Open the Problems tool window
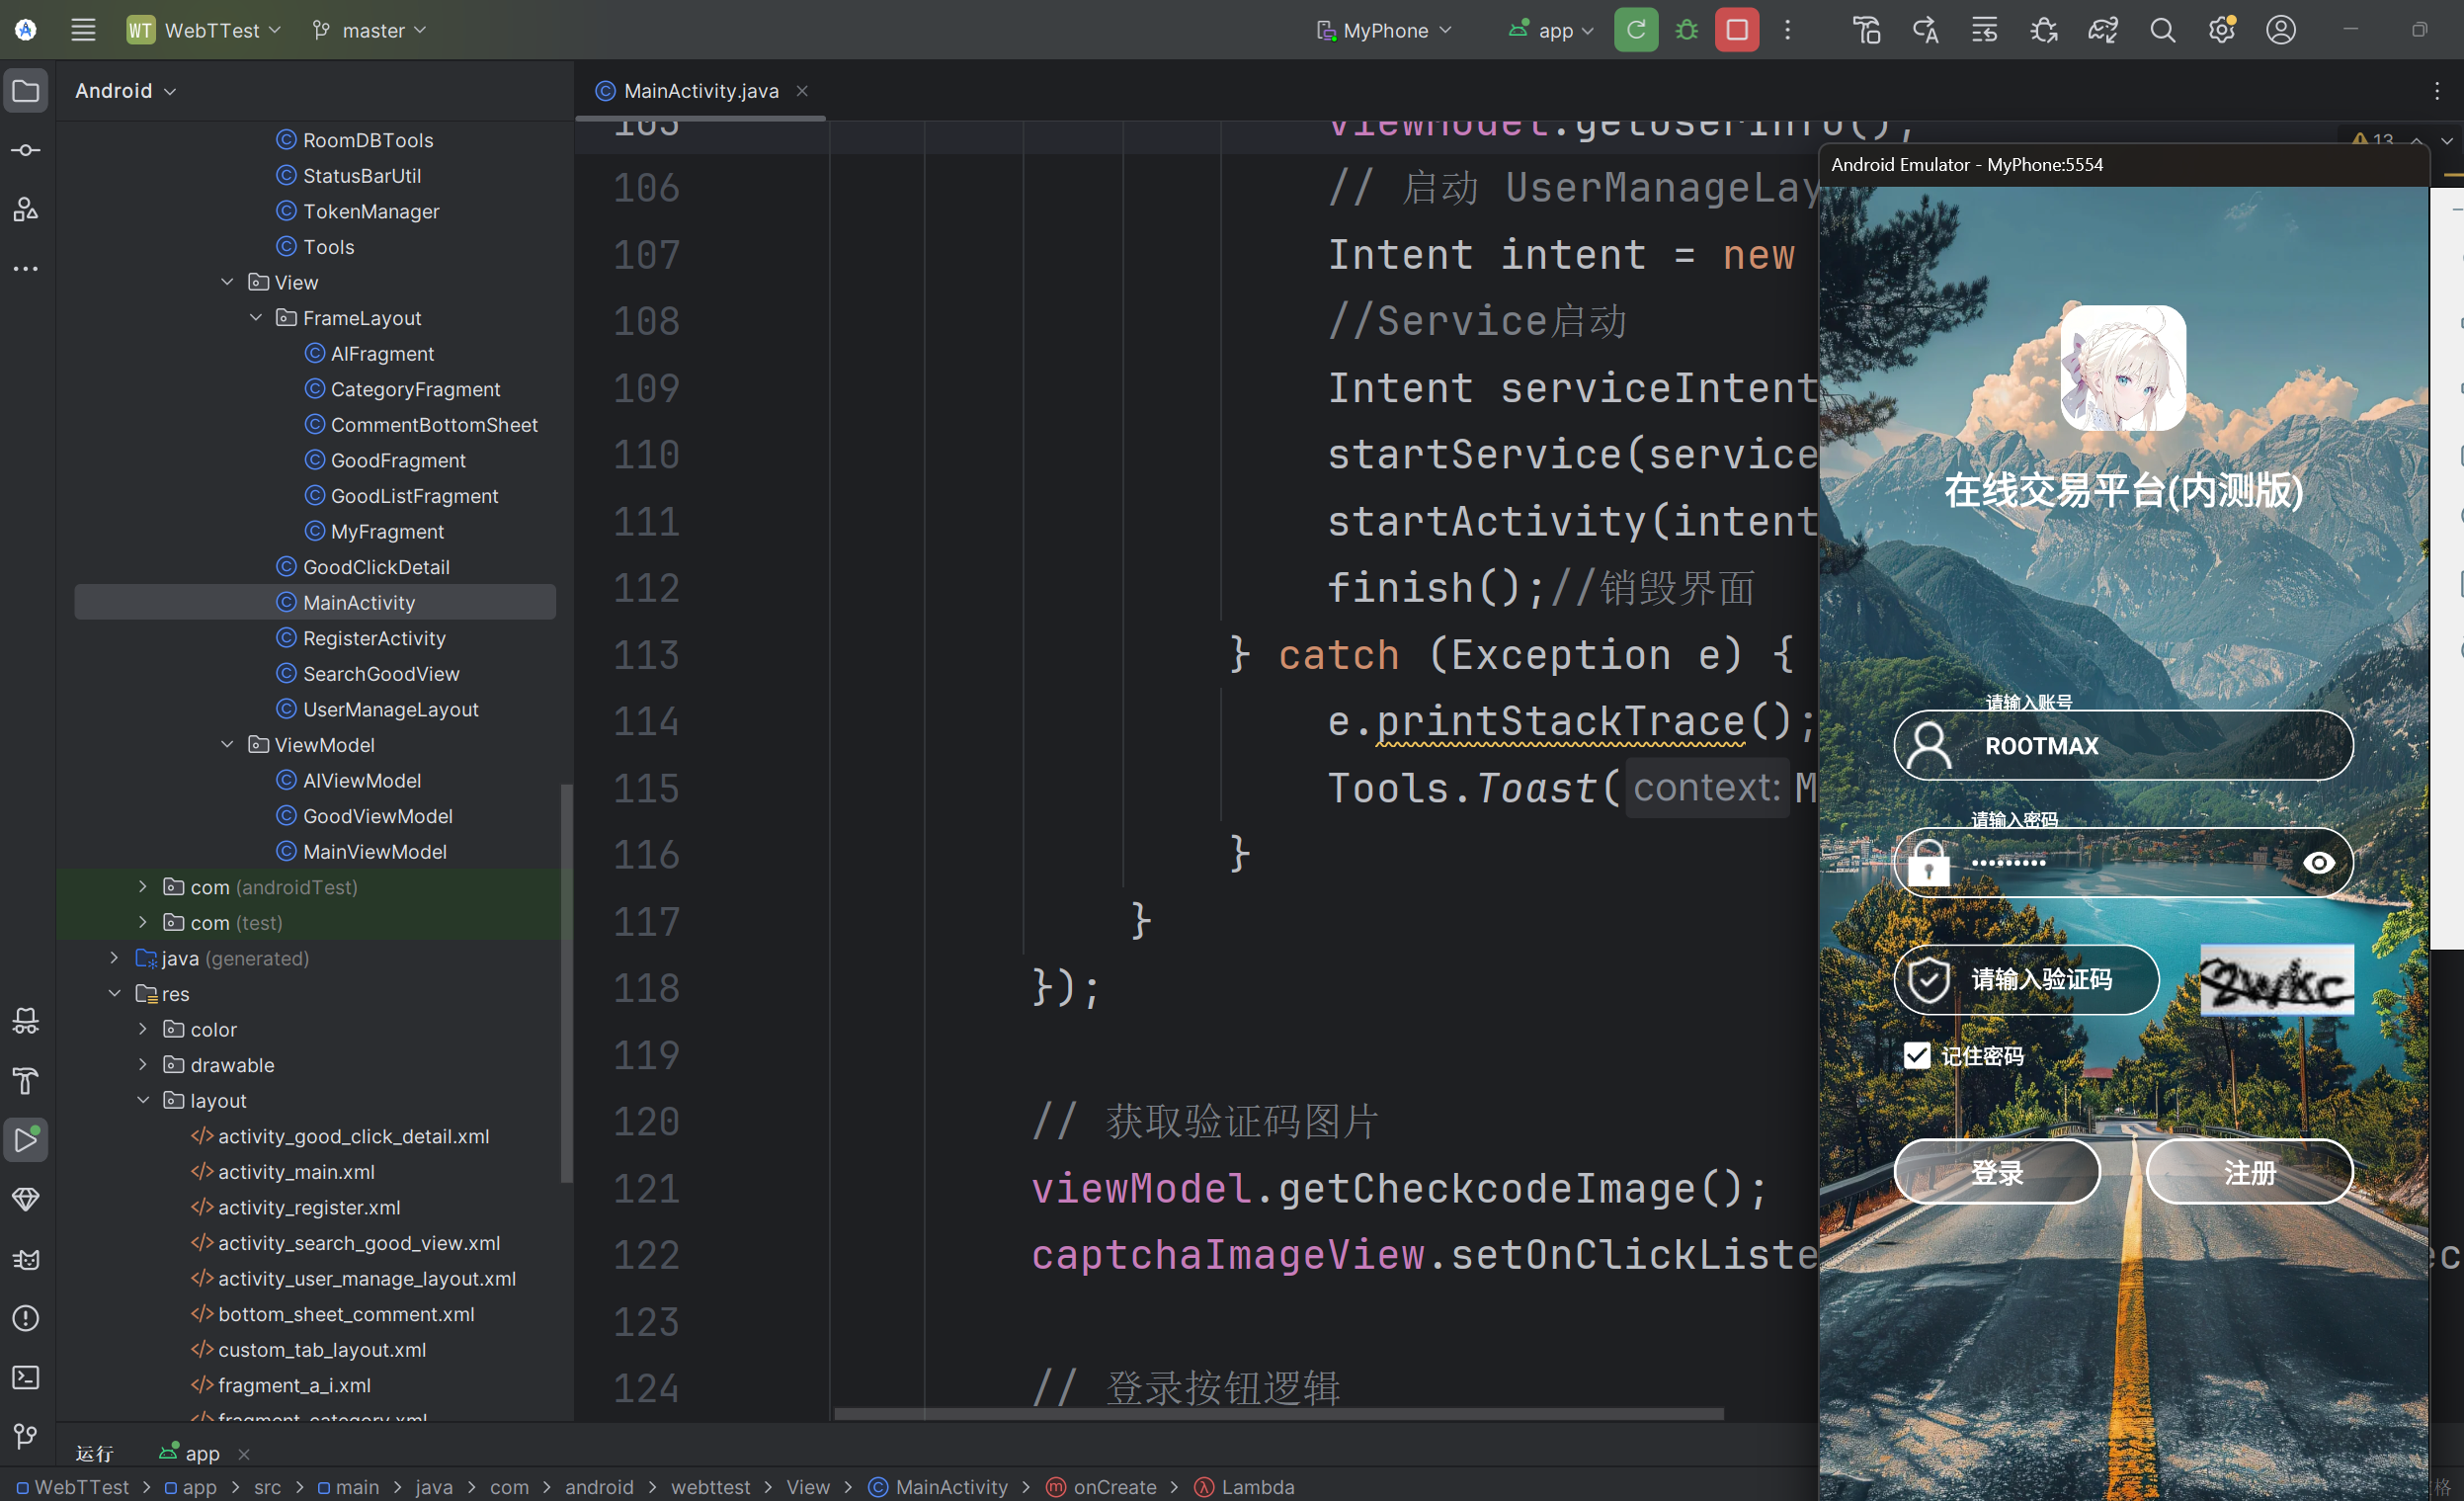Screen dimensions: 2464x1501 26,1318
